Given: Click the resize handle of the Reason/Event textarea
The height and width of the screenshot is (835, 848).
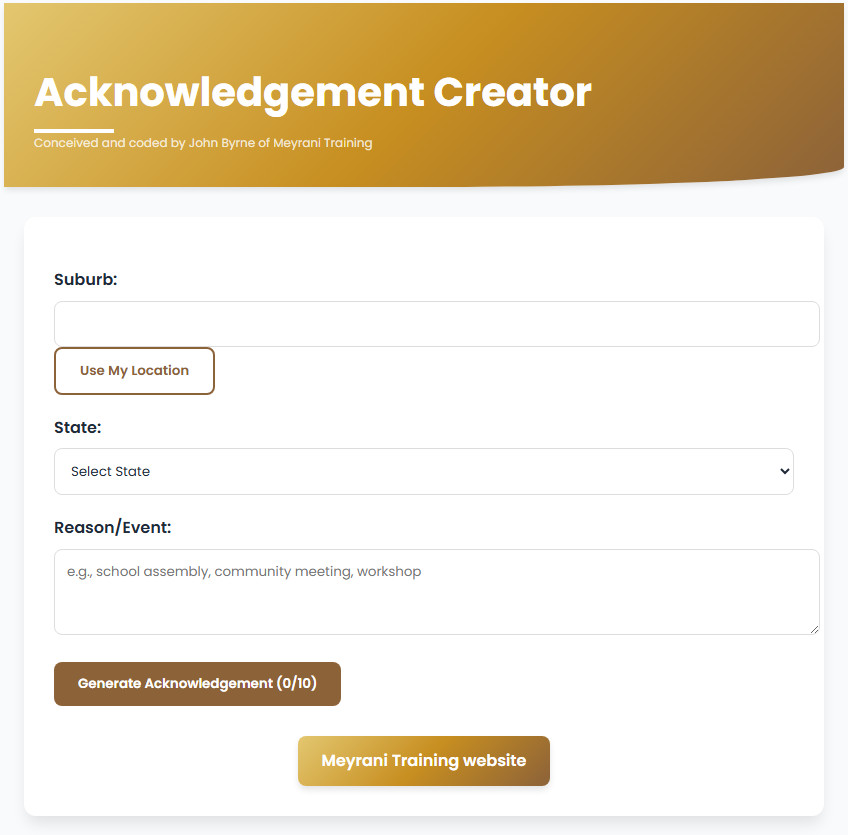Looking at the screenshot, I should click(814, 628).
